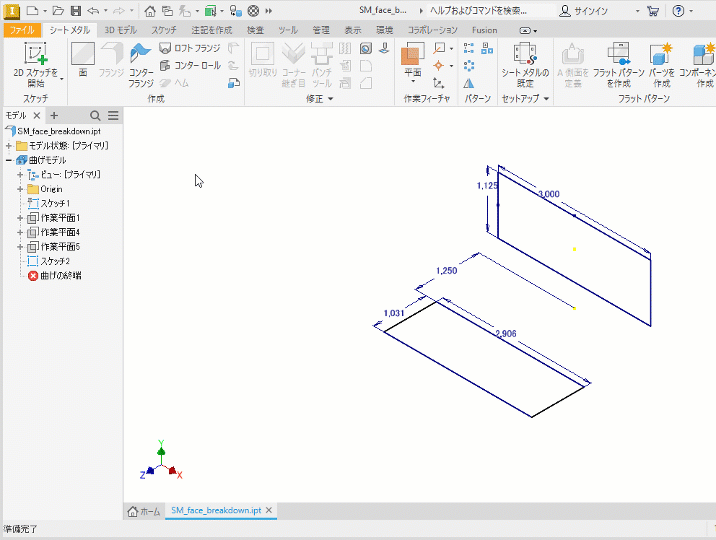Open the Undo history dropdown arrow
Viewport: 716px width, 540px height.
click(105, 11)
